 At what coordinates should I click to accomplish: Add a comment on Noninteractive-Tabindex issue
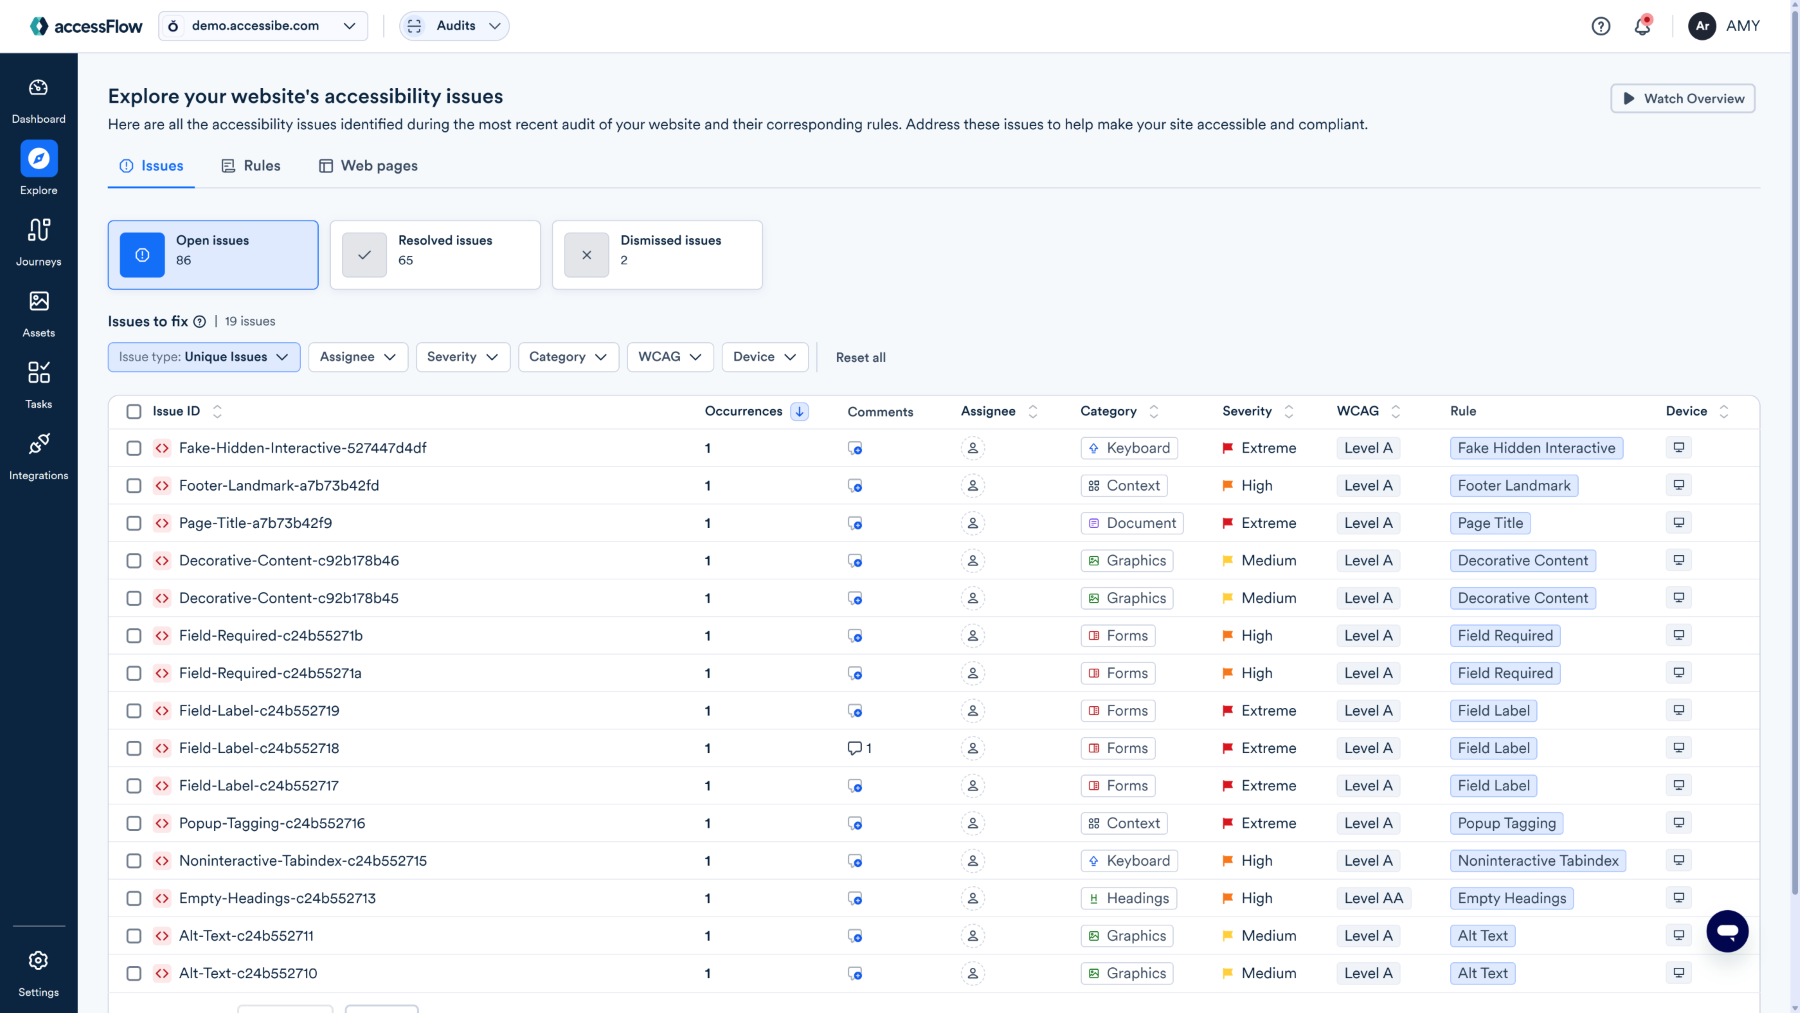click(855, 861)
